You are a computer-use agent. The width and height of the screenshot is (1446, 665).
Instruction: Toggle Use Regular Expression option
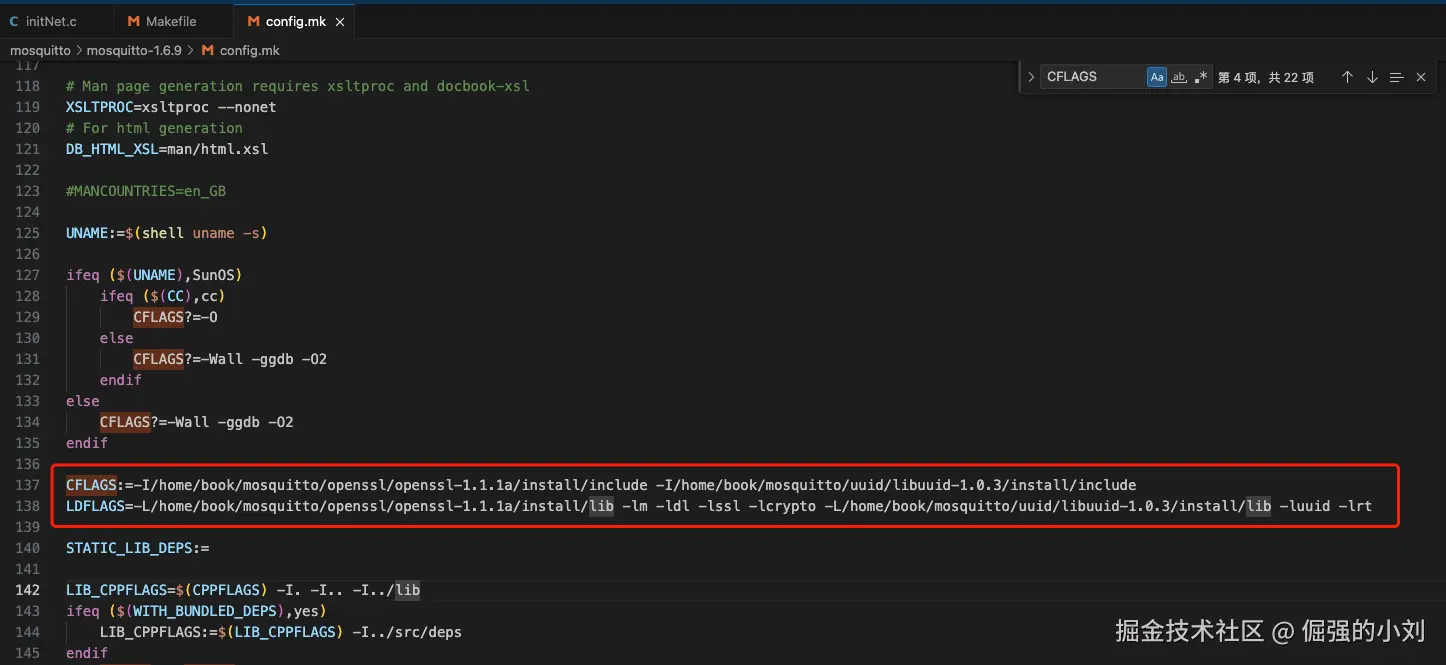point(1201,77)
